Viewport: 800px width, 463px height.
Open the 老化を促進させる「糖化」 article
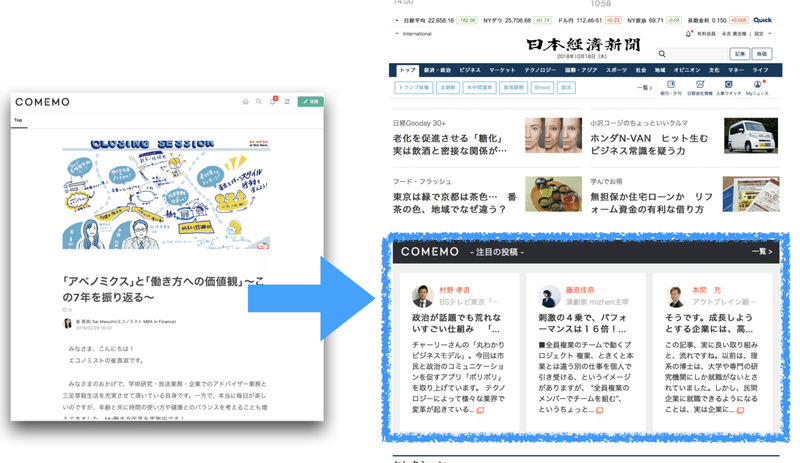[449, 144]
